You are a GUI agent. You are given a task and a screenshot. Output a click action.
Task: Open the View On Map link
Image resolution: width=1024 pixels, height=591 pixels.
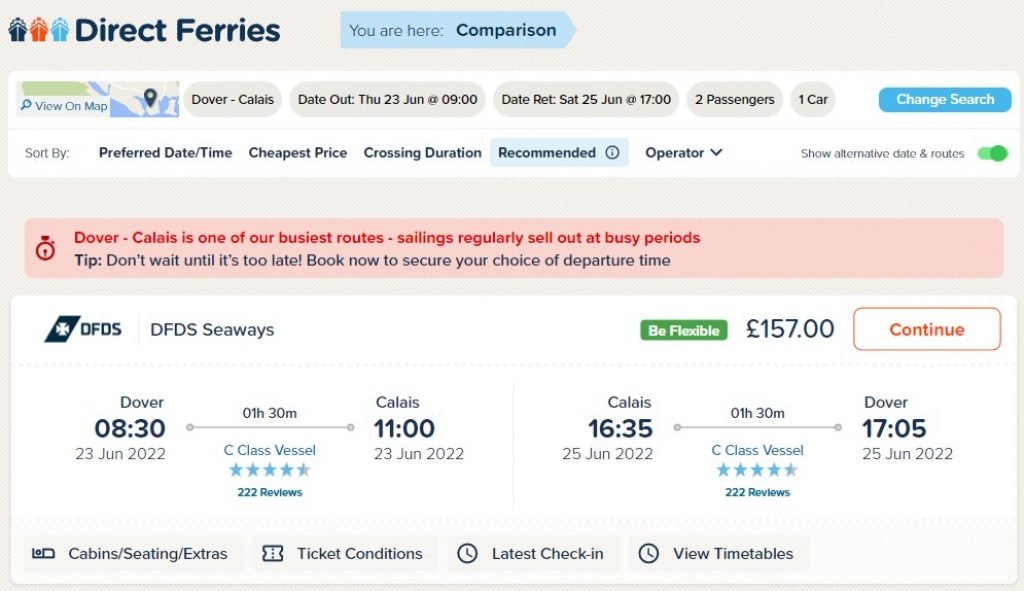coord(64,105)
